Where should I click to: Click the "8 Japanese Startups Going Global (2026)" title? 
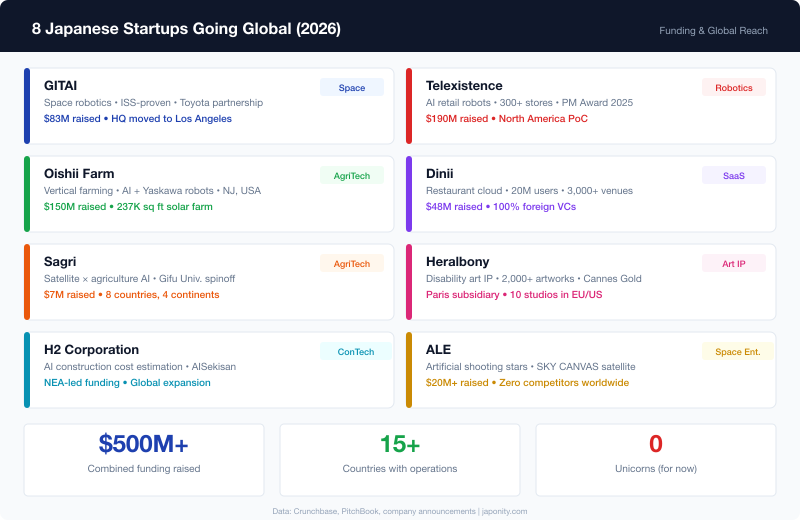pos(186,29)
